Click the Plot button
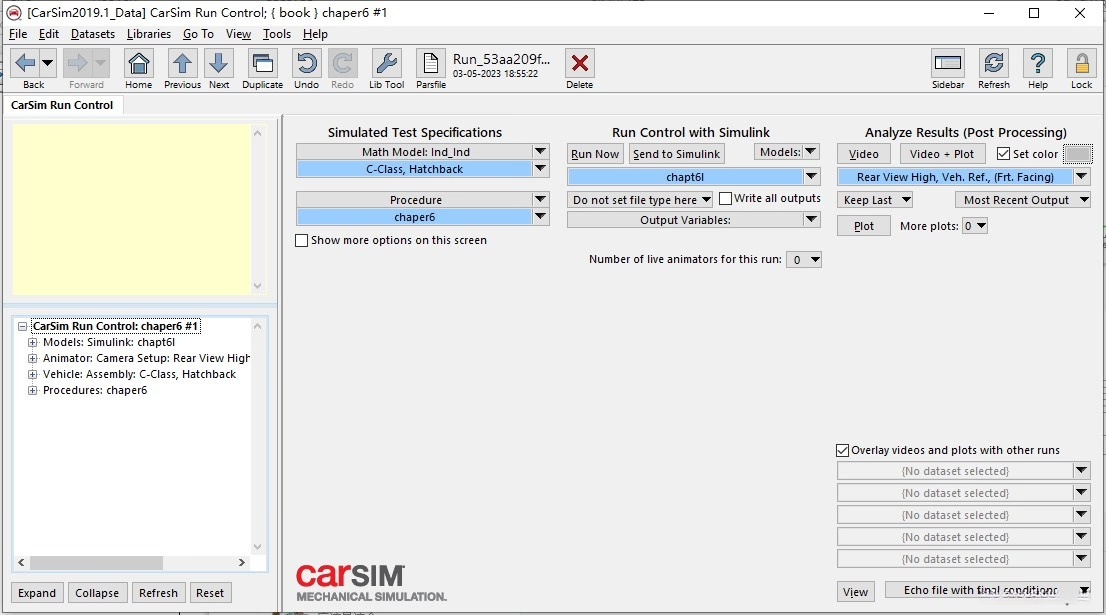1106x615 pixels. [x=864, y=226]
